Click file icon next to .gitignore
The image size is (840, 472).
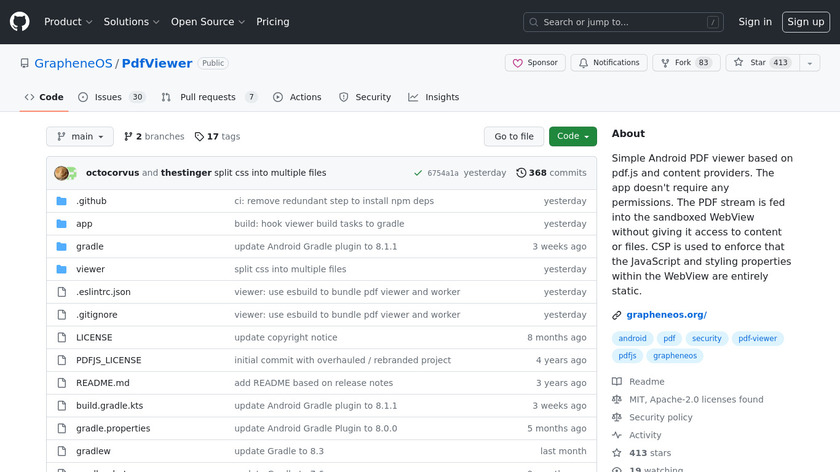pos(62,314)
